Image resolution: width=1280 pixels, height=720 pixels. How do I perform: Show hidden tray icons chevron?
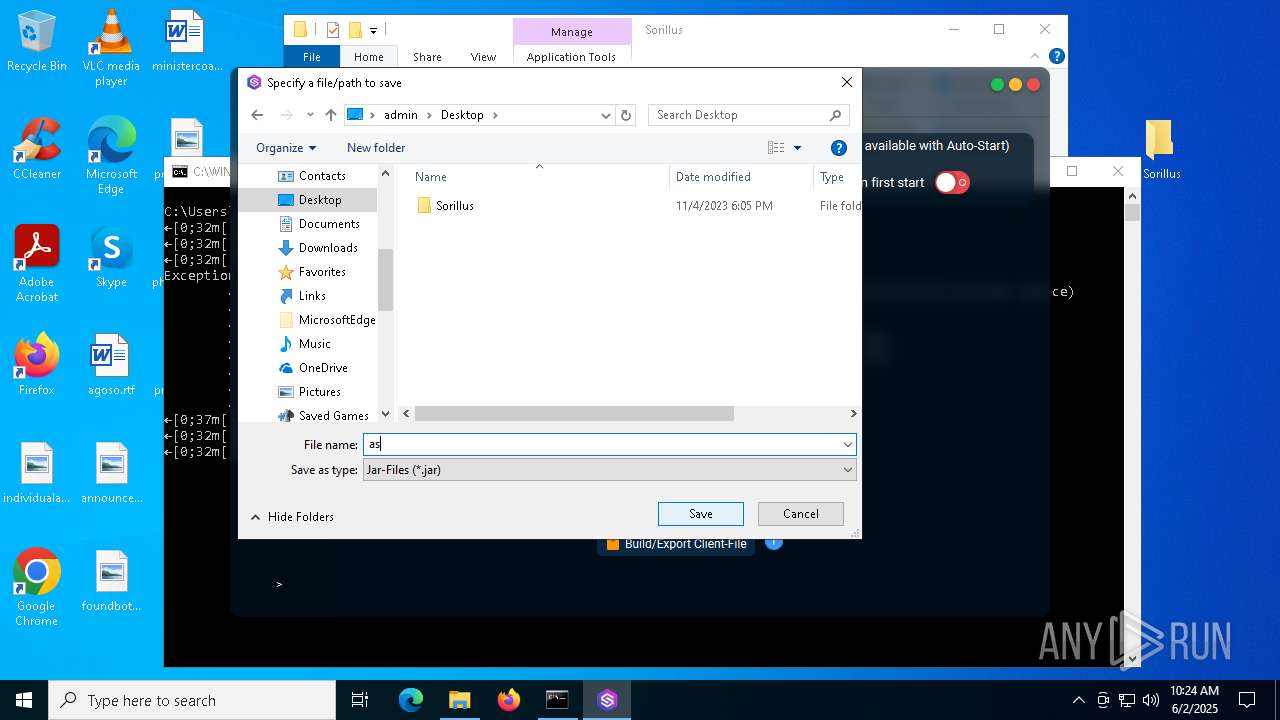tap(1078, 700)
